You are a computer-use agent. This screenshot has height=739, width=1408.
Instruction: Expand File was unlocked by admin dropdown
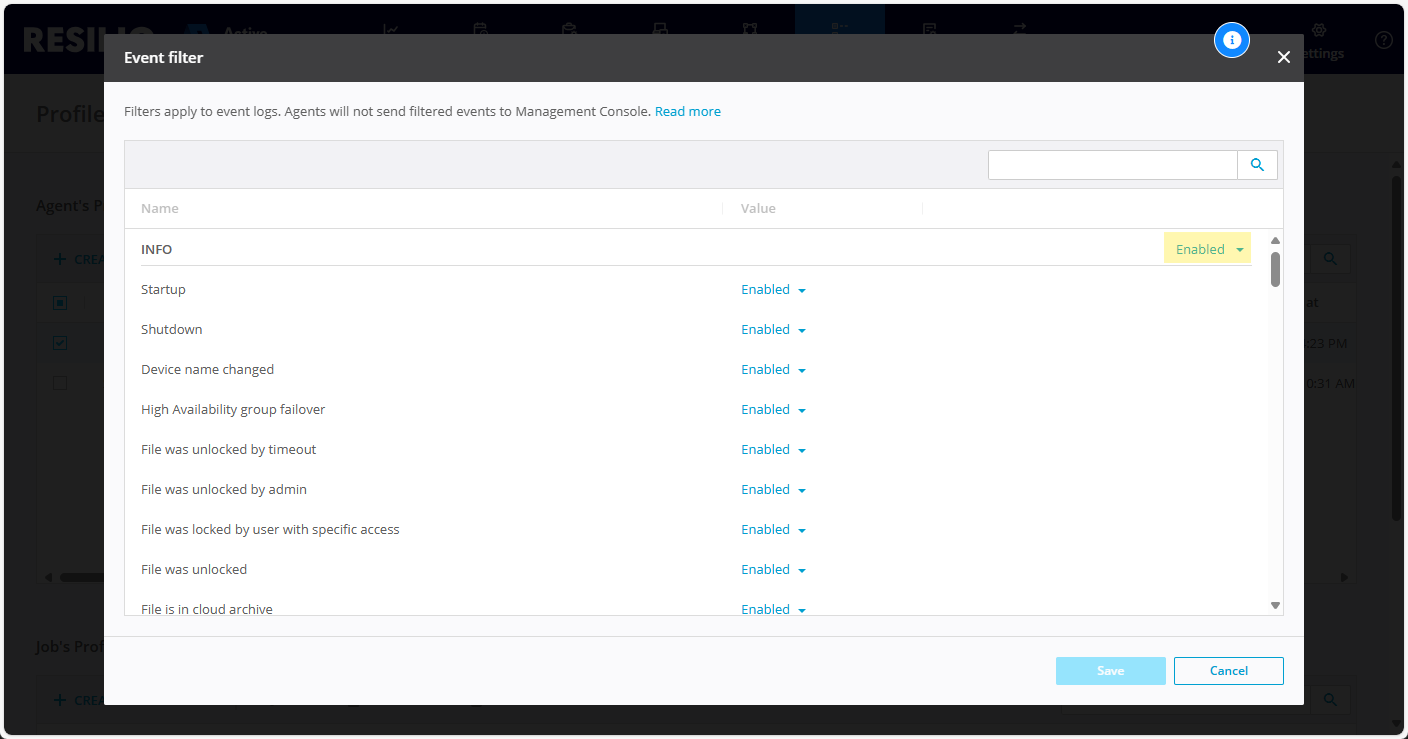(x=773, y=490)
